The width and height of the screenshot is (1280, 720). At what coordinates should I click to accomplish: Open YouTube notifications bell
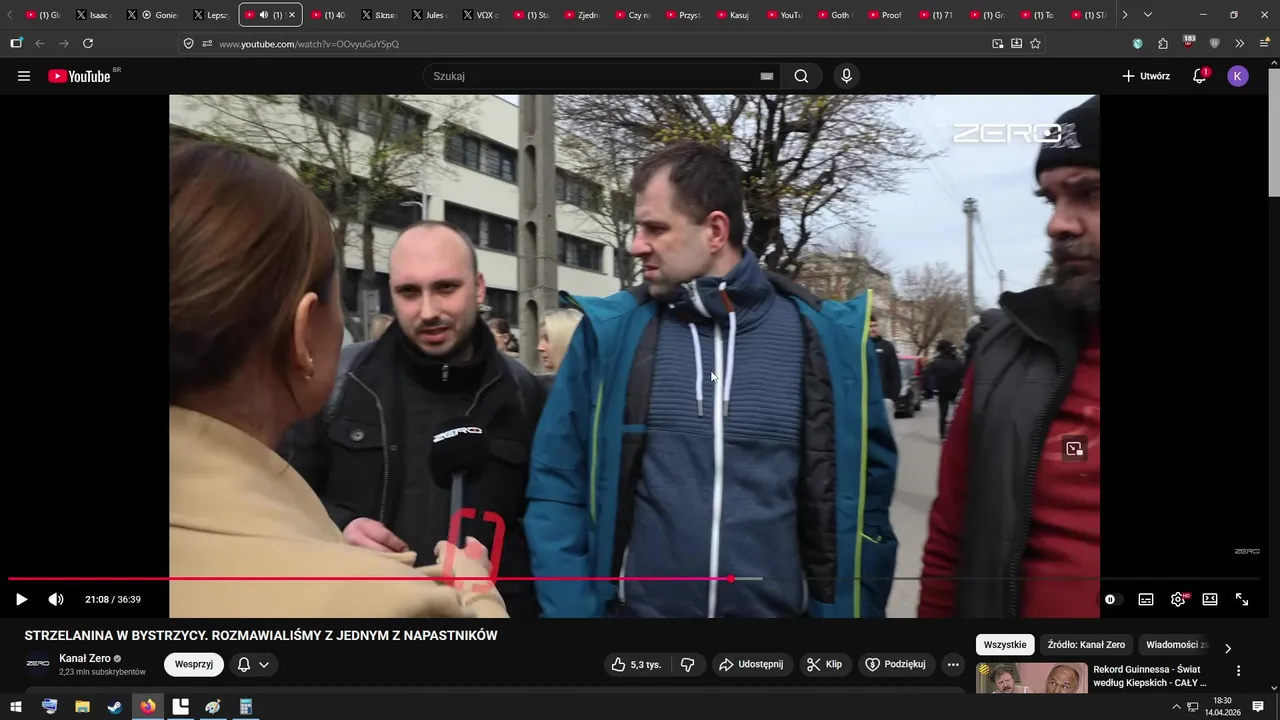click(1200, 76)
